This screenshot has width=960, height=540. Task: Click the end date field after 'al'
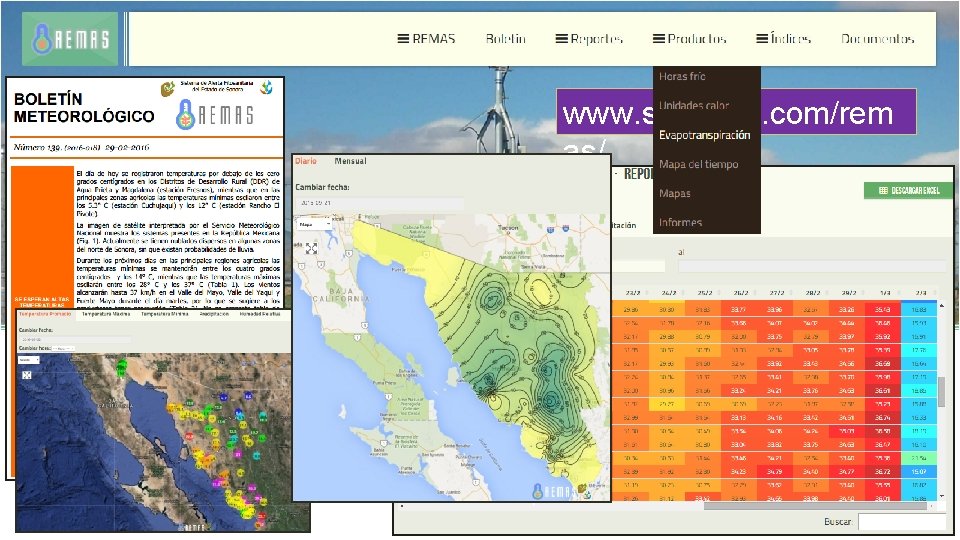[x=812, y=266]
